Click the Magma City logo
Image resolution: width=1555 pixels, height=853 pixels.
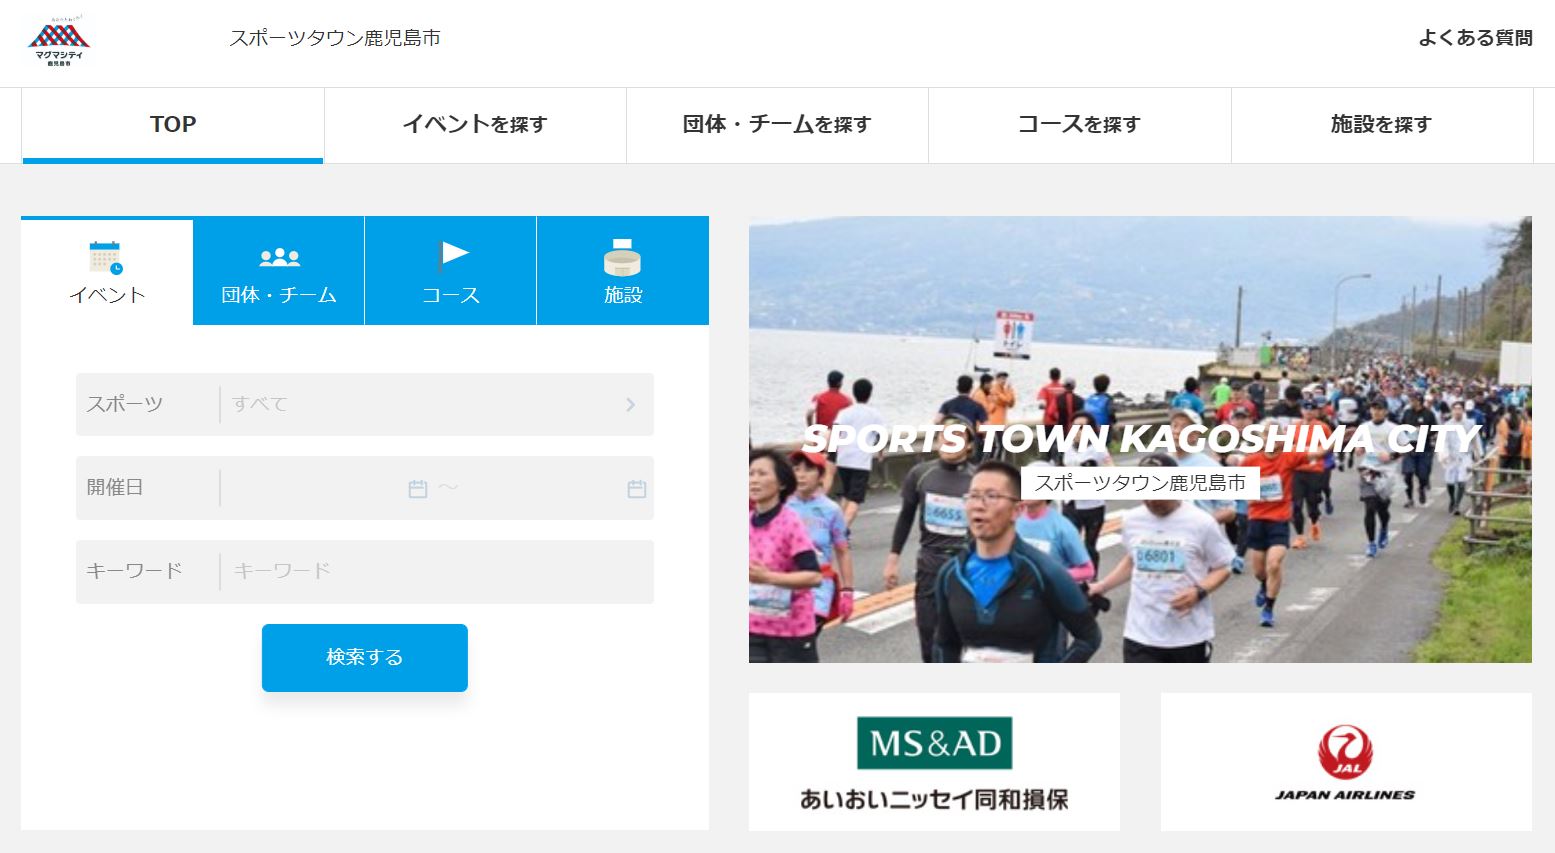click(59, 42)
